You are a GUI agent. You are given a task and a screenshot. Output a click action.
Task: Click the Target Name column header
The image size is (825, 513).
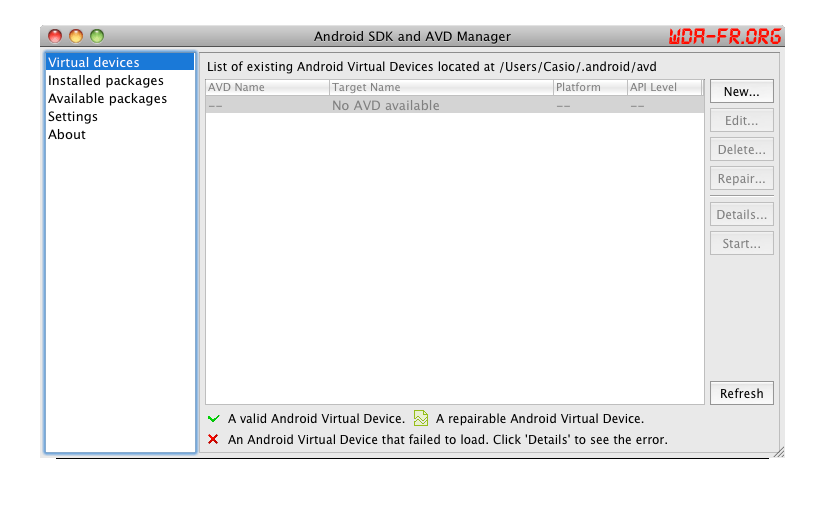click(440, 88)
